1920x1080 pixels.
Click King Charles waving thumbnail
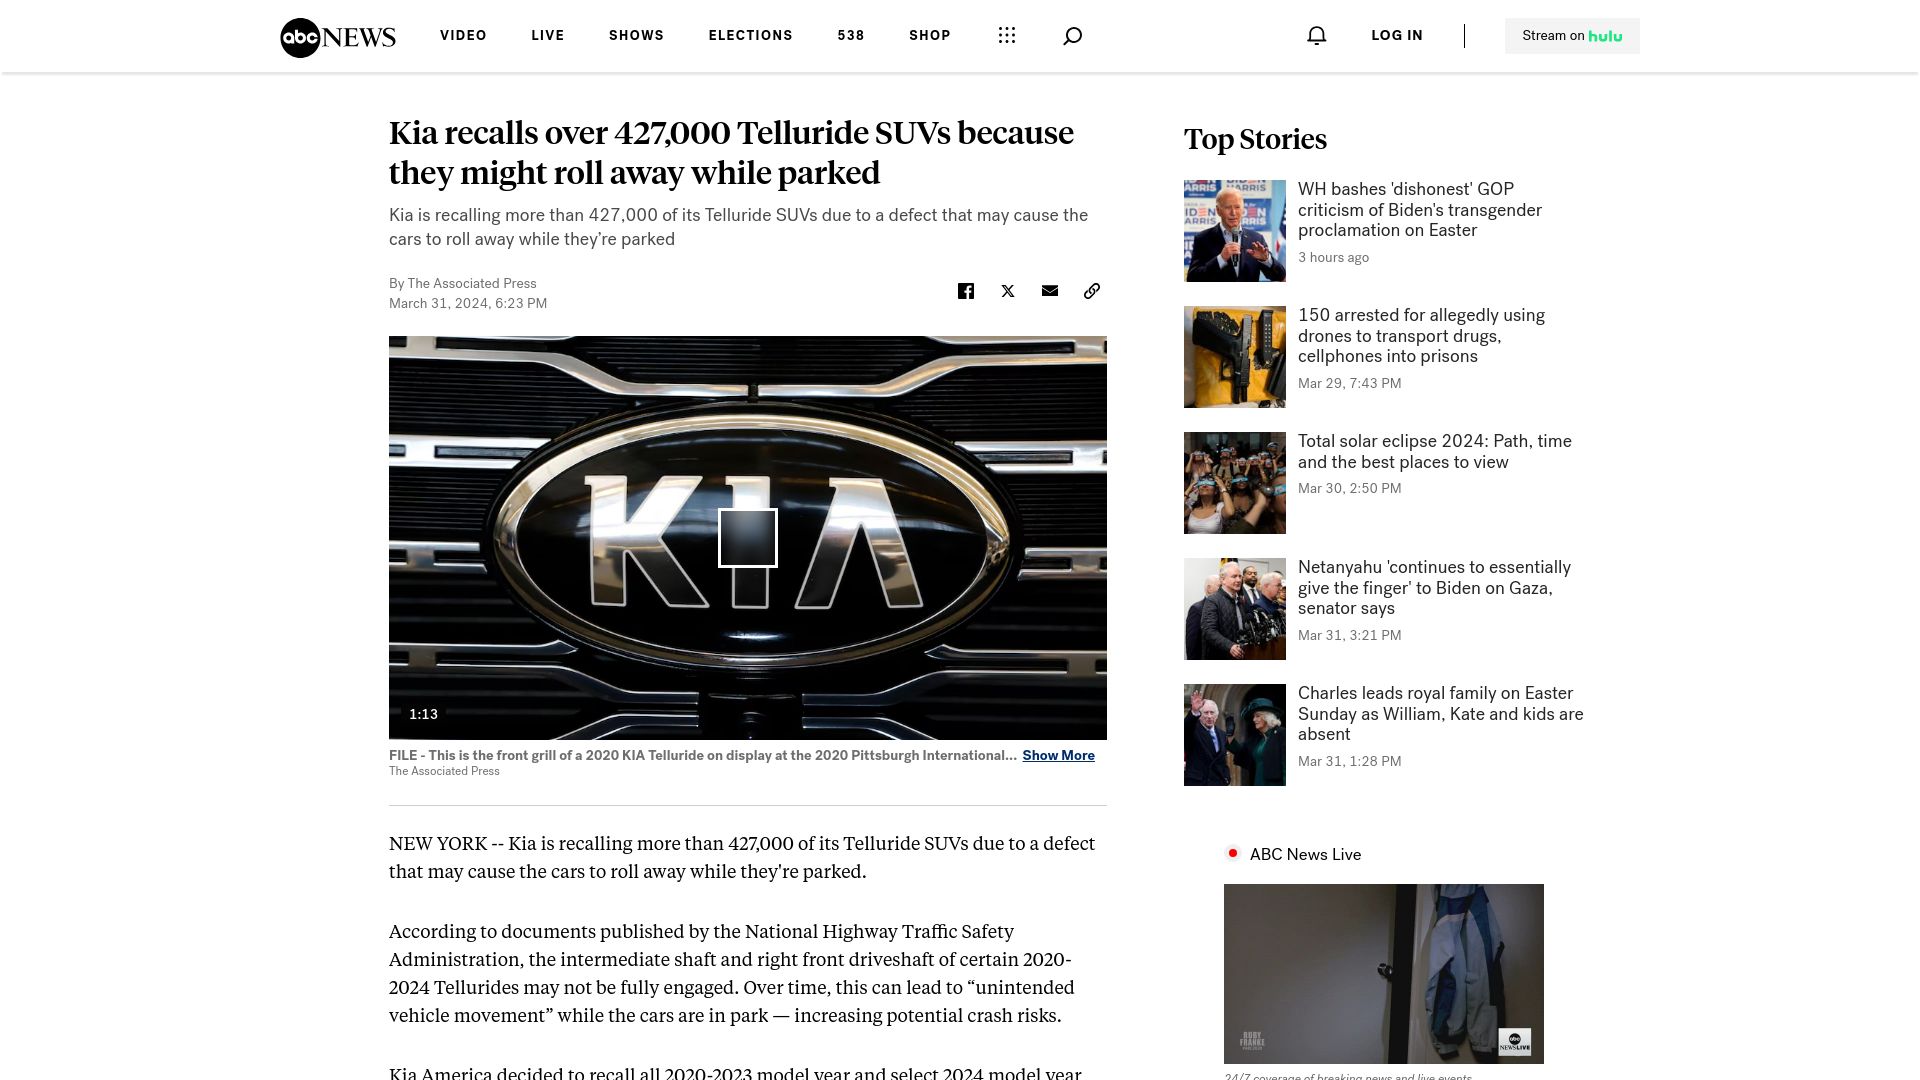click(x=1235, y=735)
